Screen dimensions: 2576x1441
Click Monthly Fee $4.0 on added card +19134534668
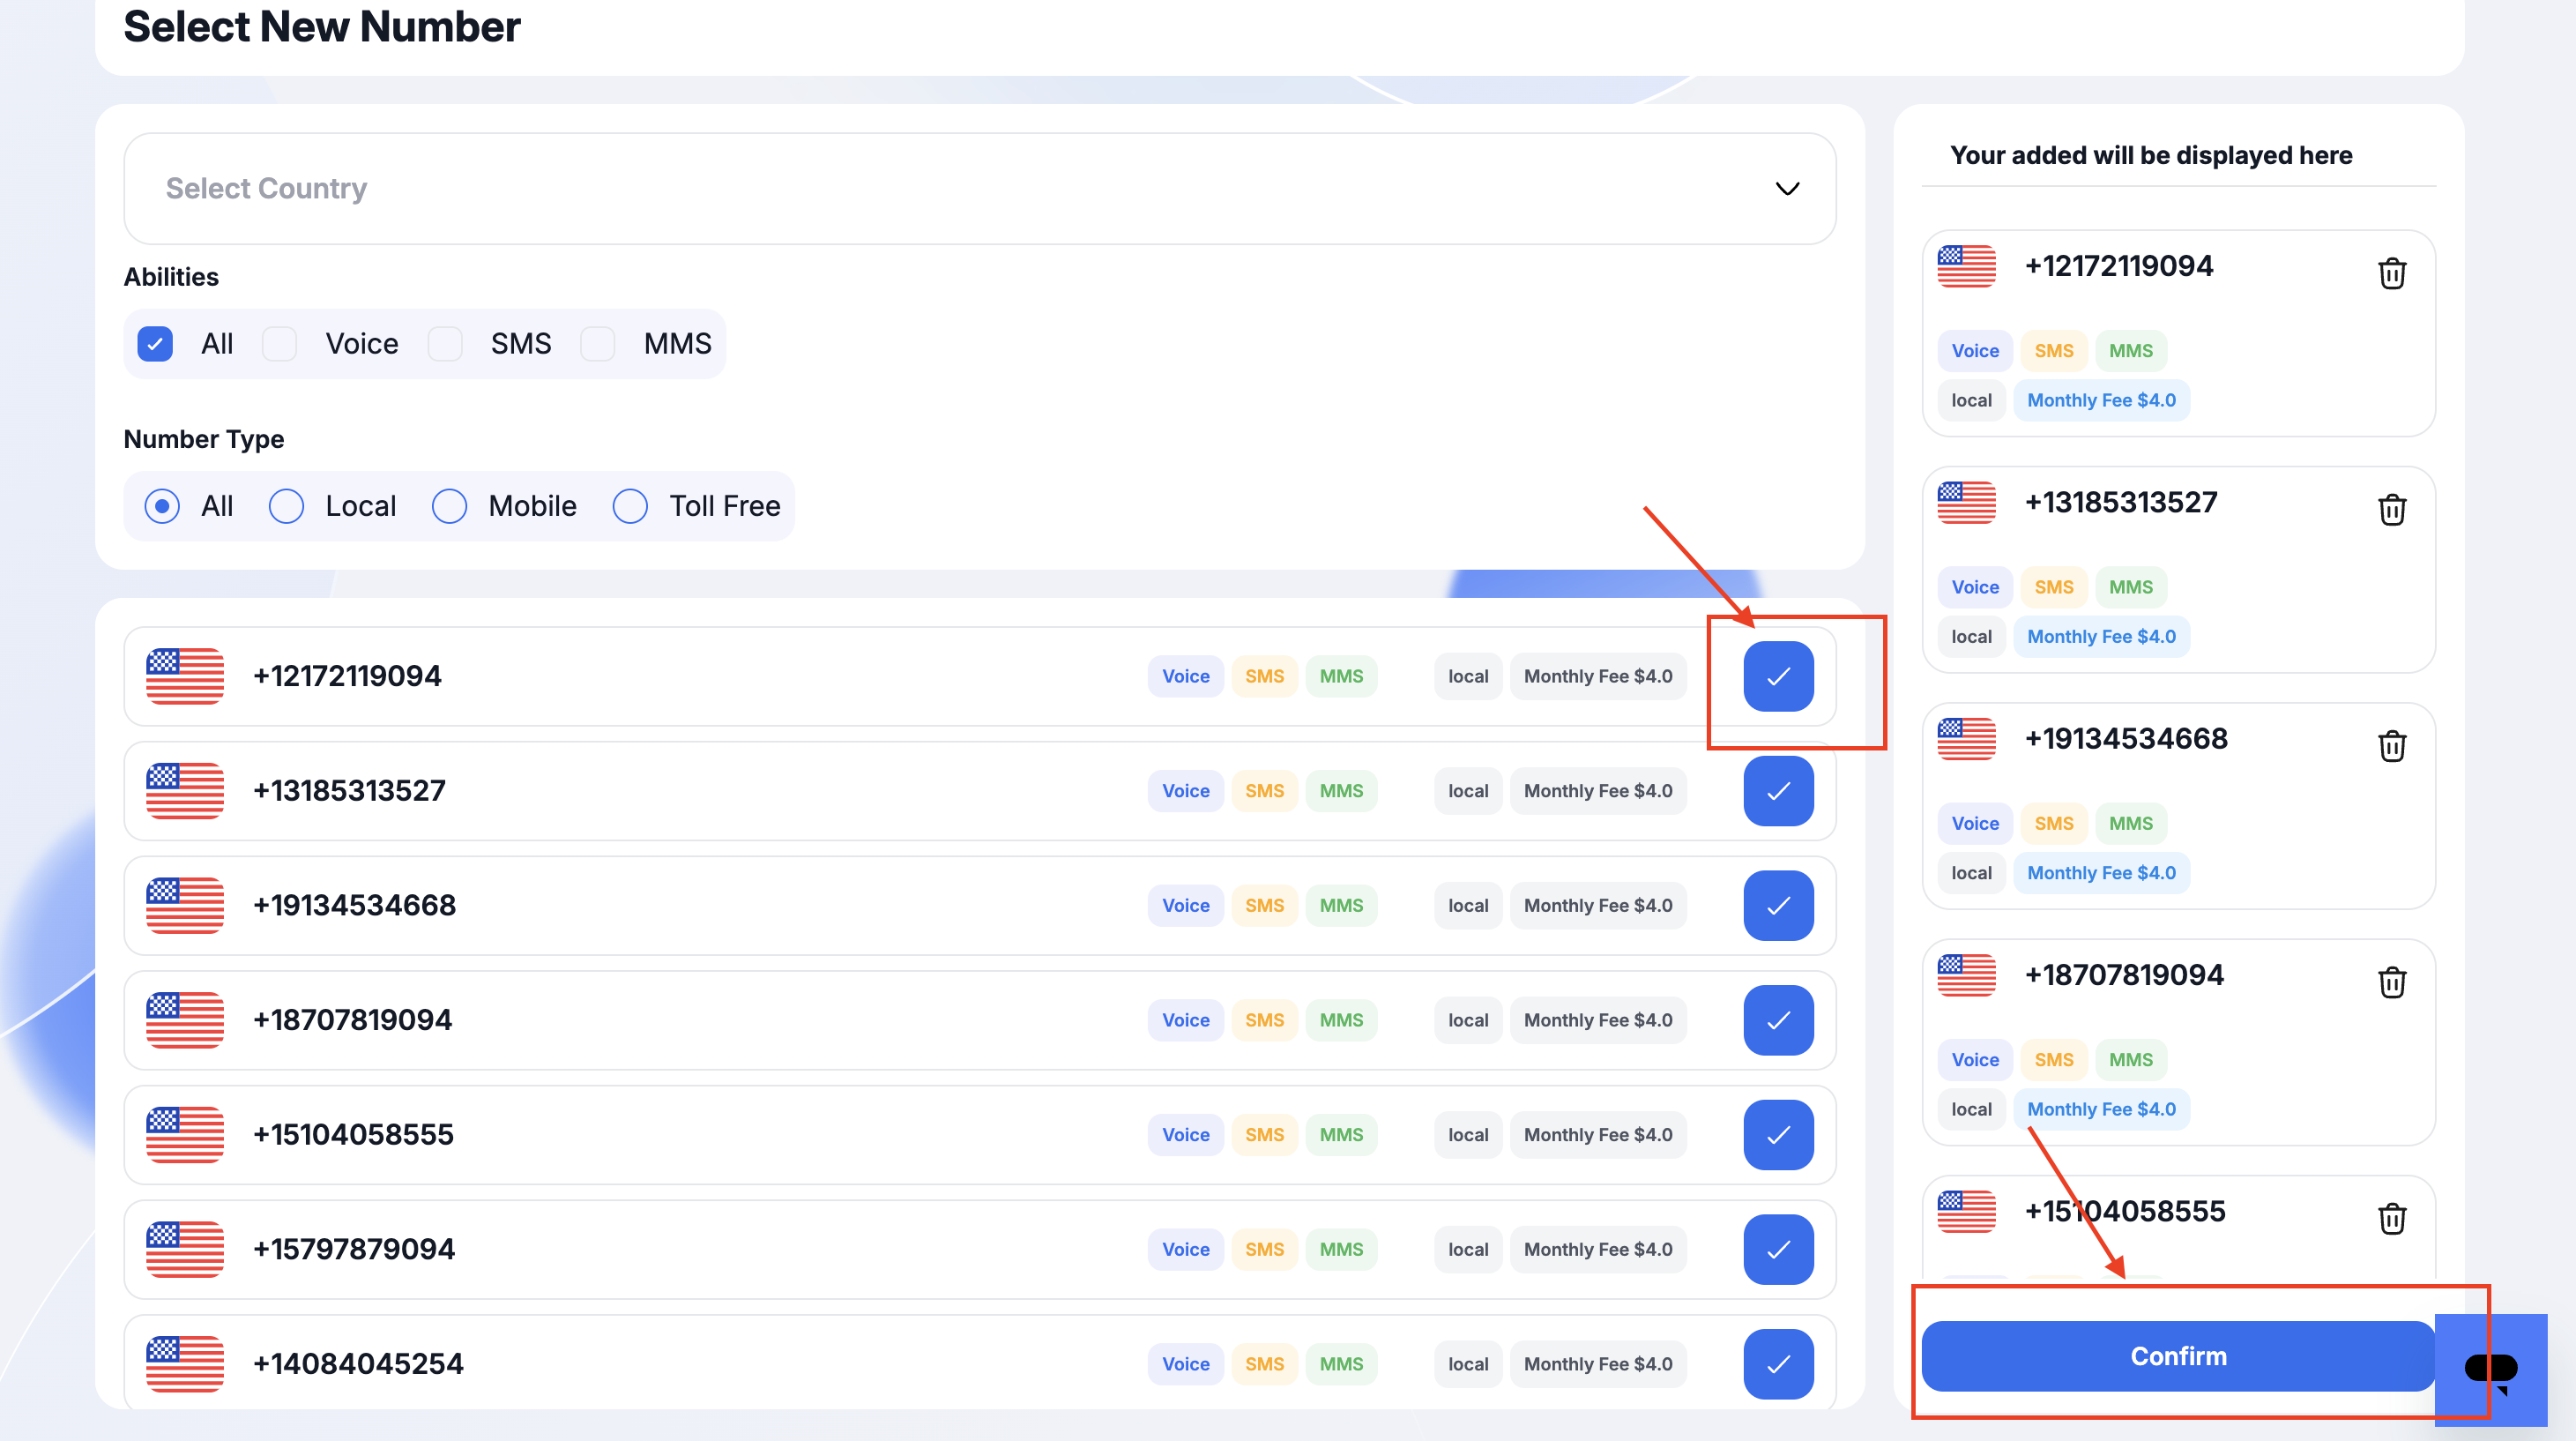(x=2101, y=873)
